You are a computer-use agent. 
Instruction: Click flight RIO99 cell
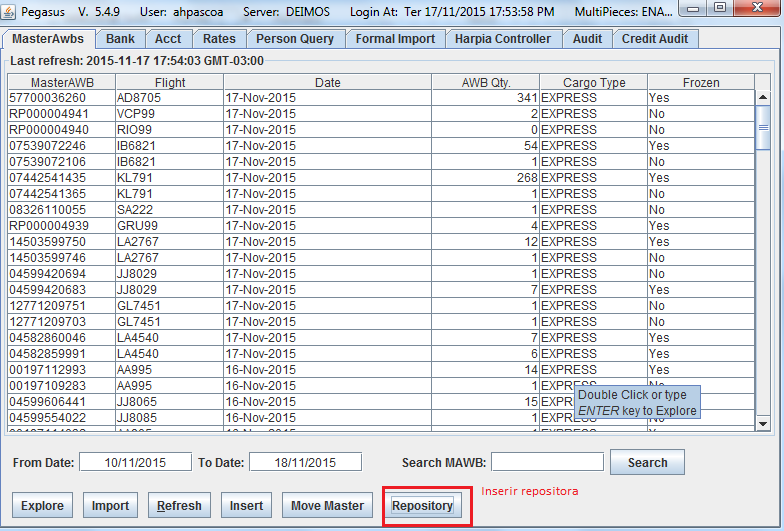coord(170,130)
